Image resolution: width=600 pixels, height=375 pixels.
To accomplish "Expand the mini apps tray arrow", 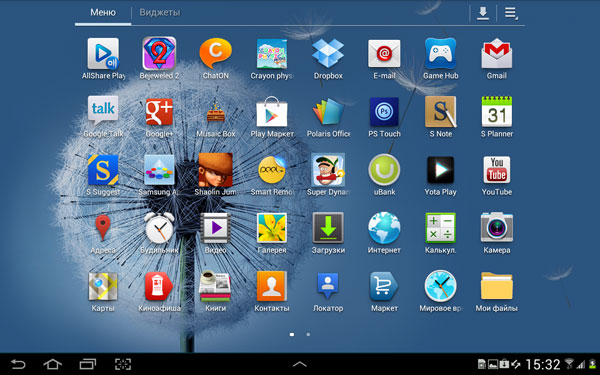I will [300, 364].
